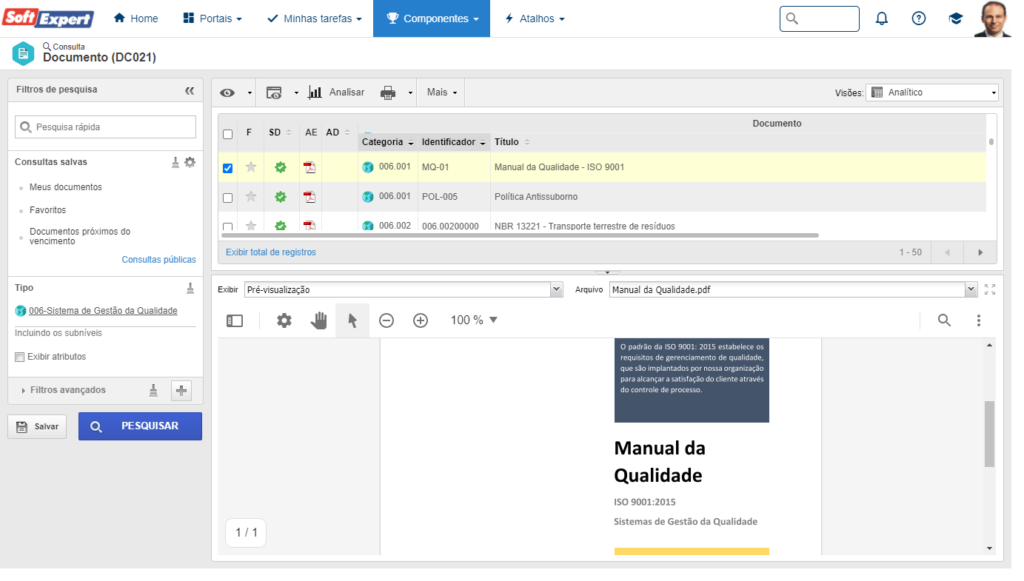The height and width of the screenshot is (581, 1024).
Task: Select the hand pan tool in PDF viewer
Action: [318, 321]
